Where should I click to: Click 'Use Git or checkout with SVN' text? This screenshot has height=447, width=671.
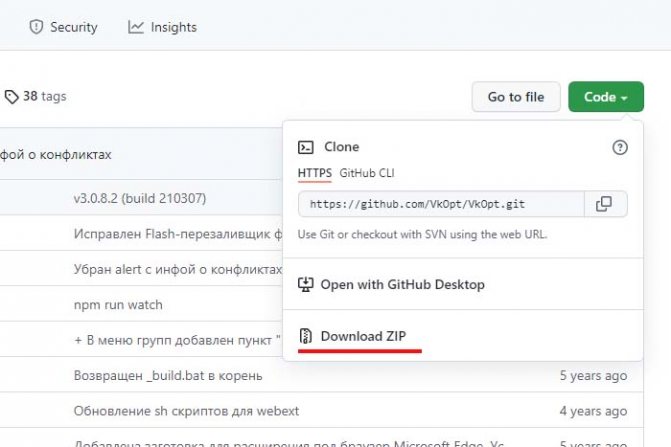(x=422, y=234)
